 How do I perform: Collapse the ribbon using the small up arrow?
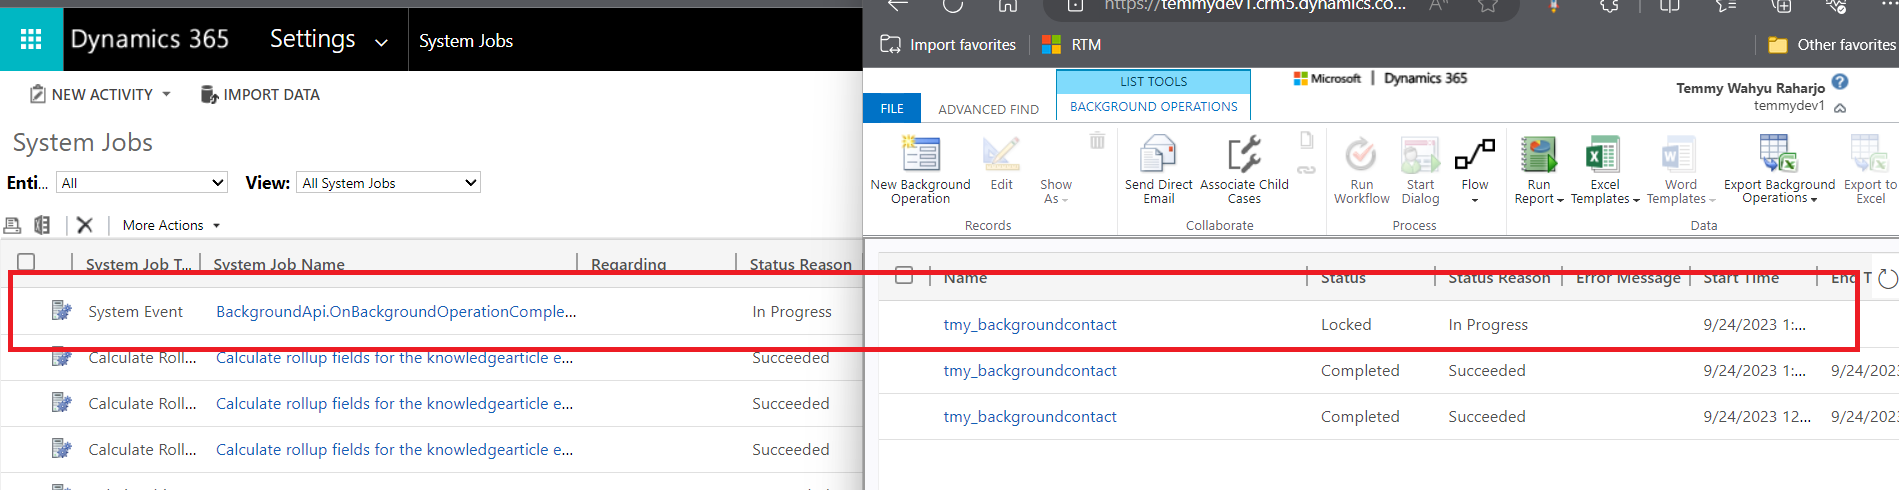point(1840,107)
